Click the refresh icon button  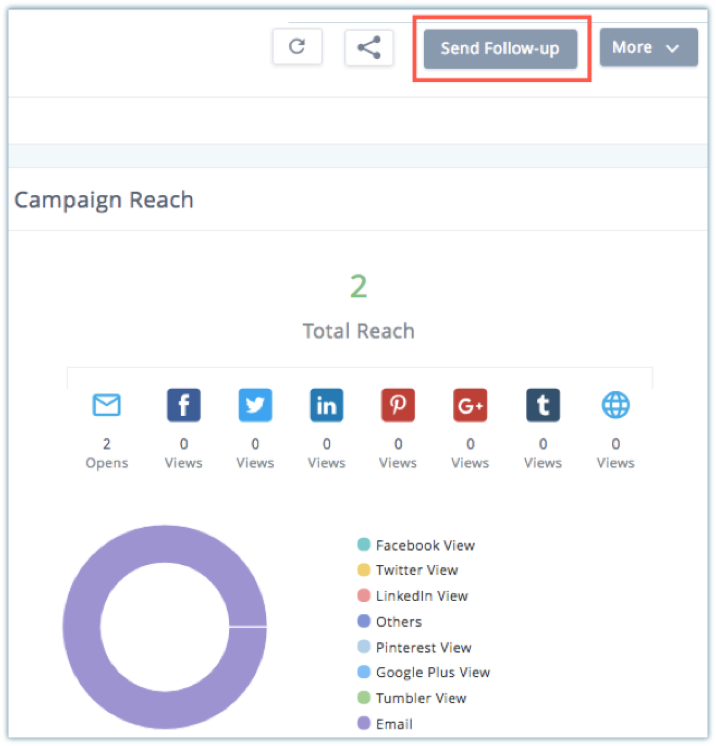(297, 47)
